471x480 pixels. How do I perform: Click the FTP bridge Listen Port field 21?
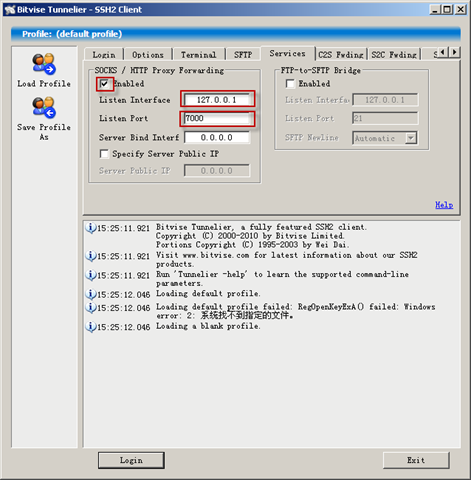point(385,118)
